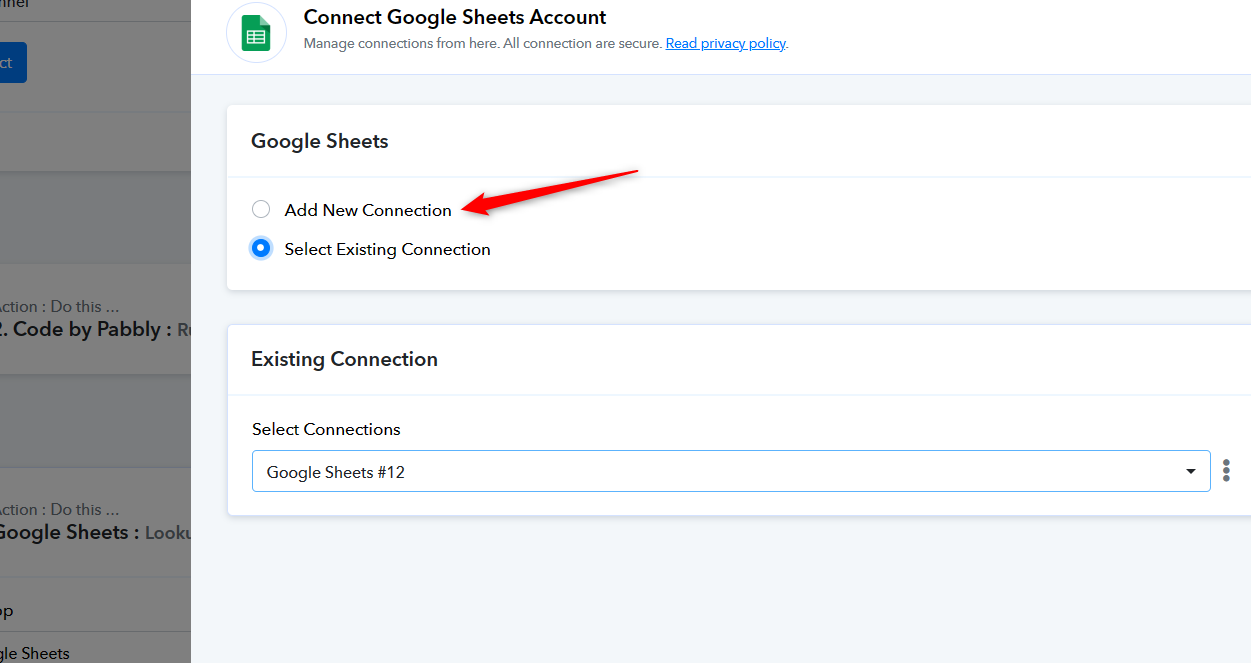Open the Select Connections dropdown
This screenshot has width=1251, height=663.
(x=731, y=471)
